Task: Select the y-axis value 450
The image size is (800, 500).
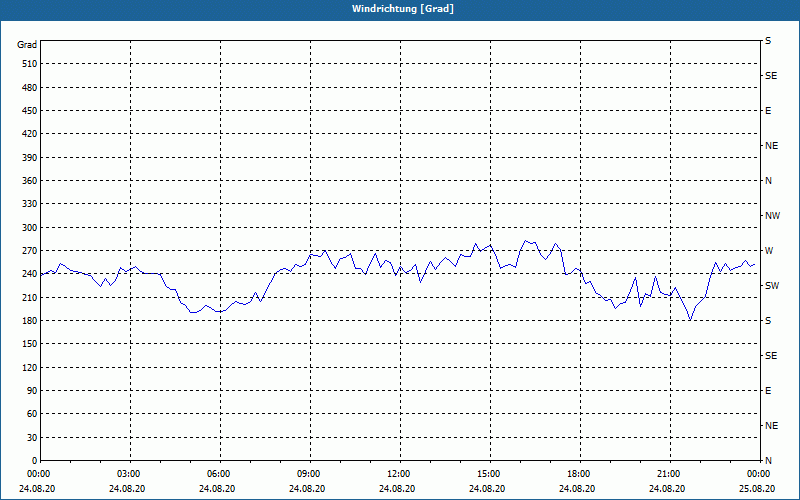Action: [x=30, y=111]
